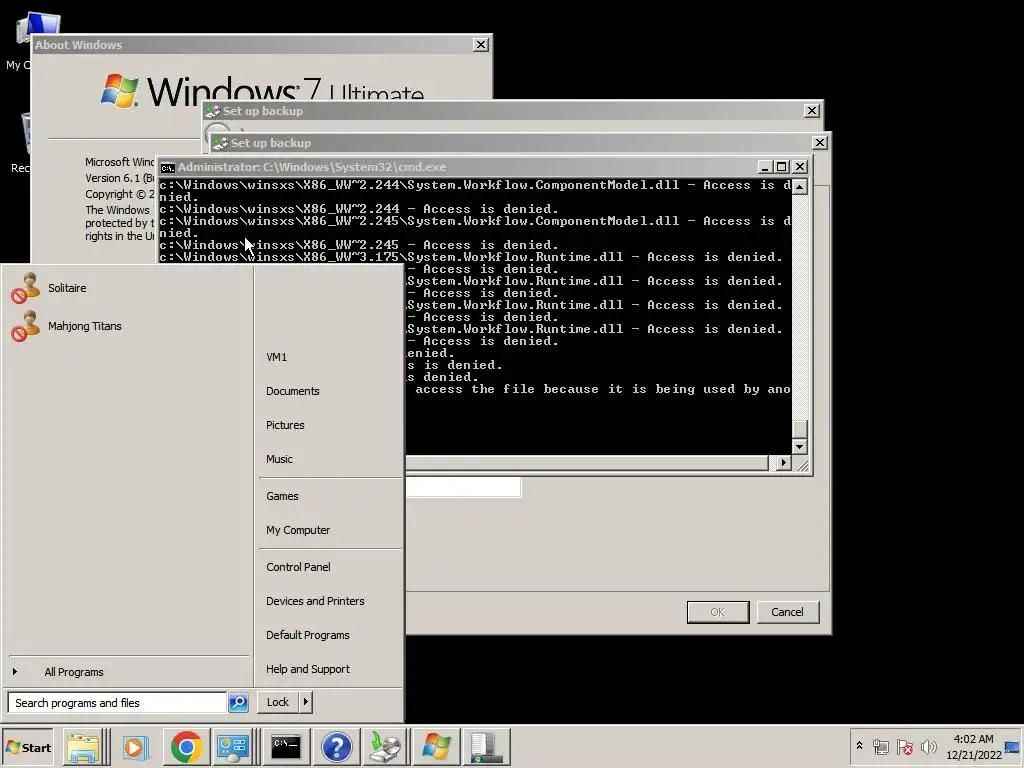Open Google Chrome from the taskbar
This screenshot has height=768, width=1024.
(187, 747)
